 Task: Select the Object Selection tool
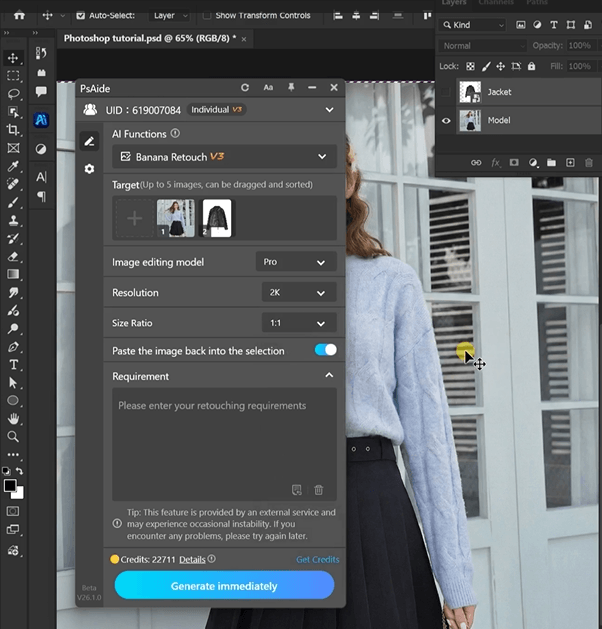coord(13,112)
